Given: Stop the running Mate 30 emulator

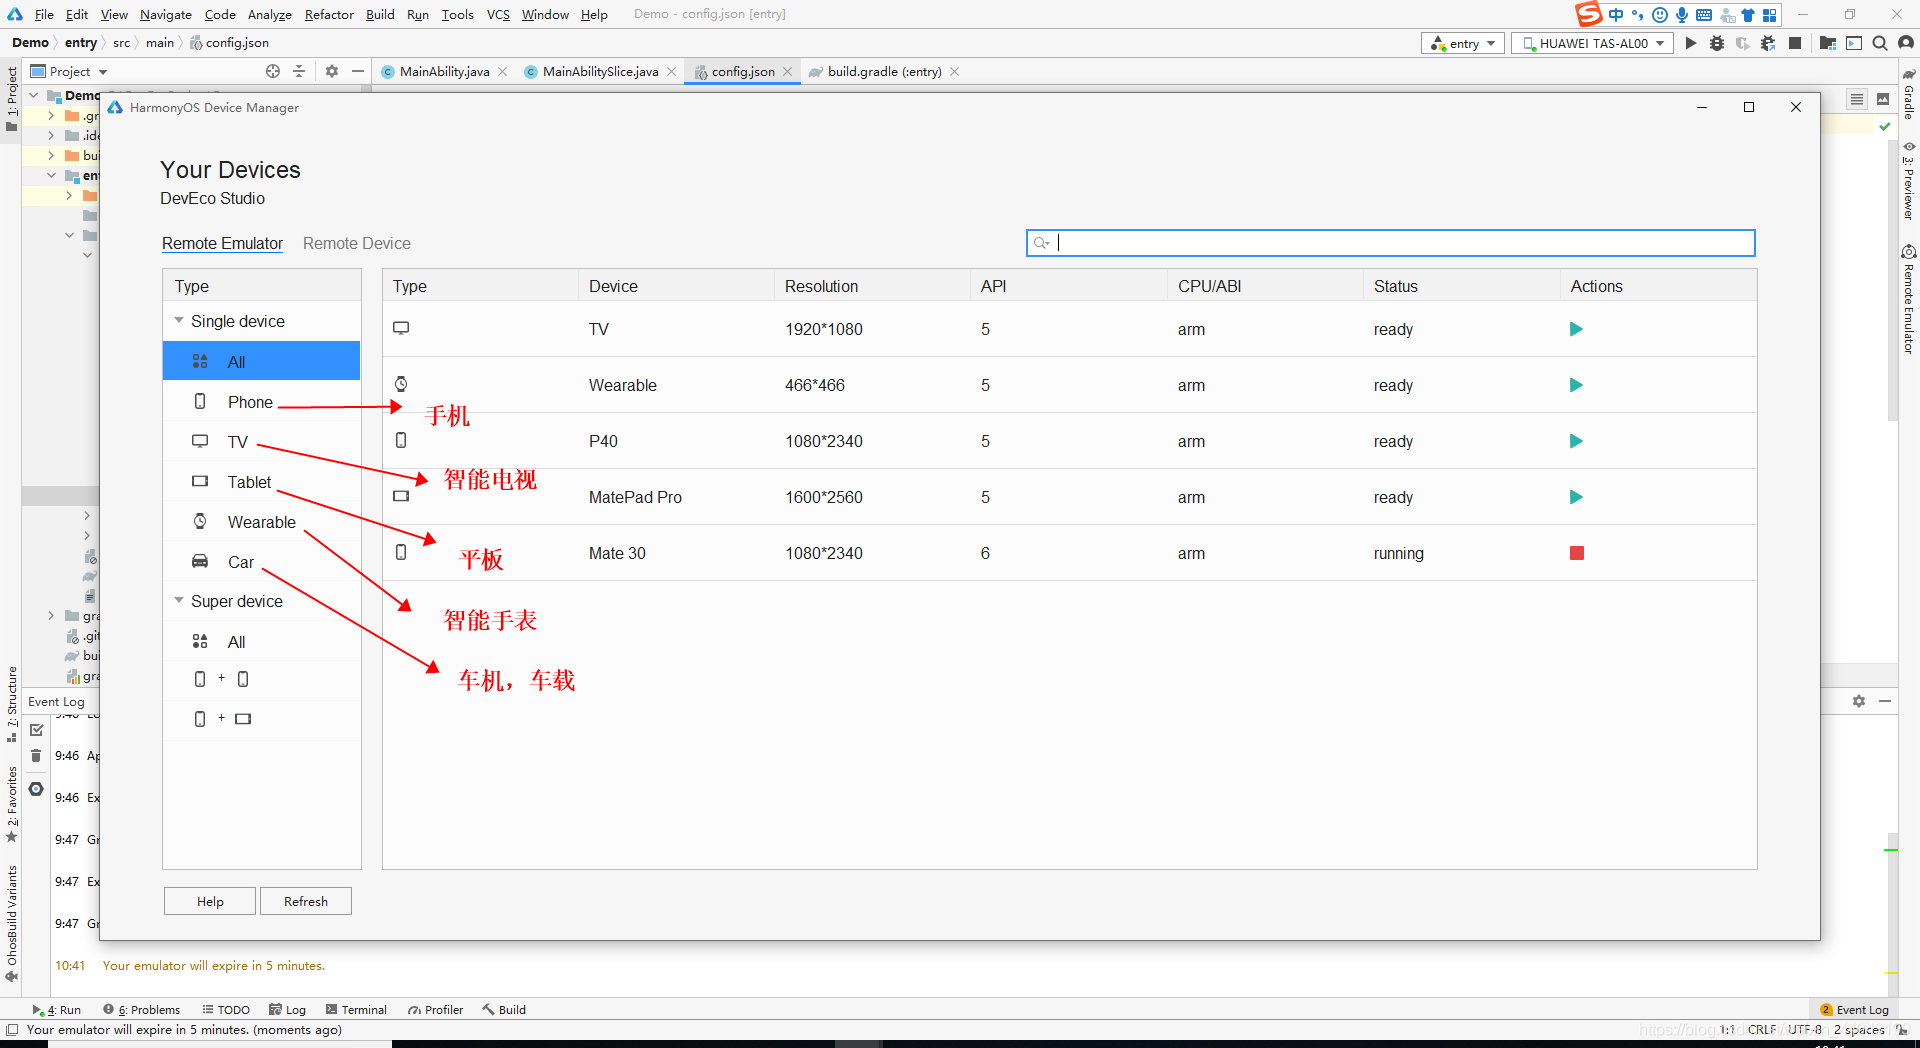Looking at the screenshot, I should [x=1577, y=553].
